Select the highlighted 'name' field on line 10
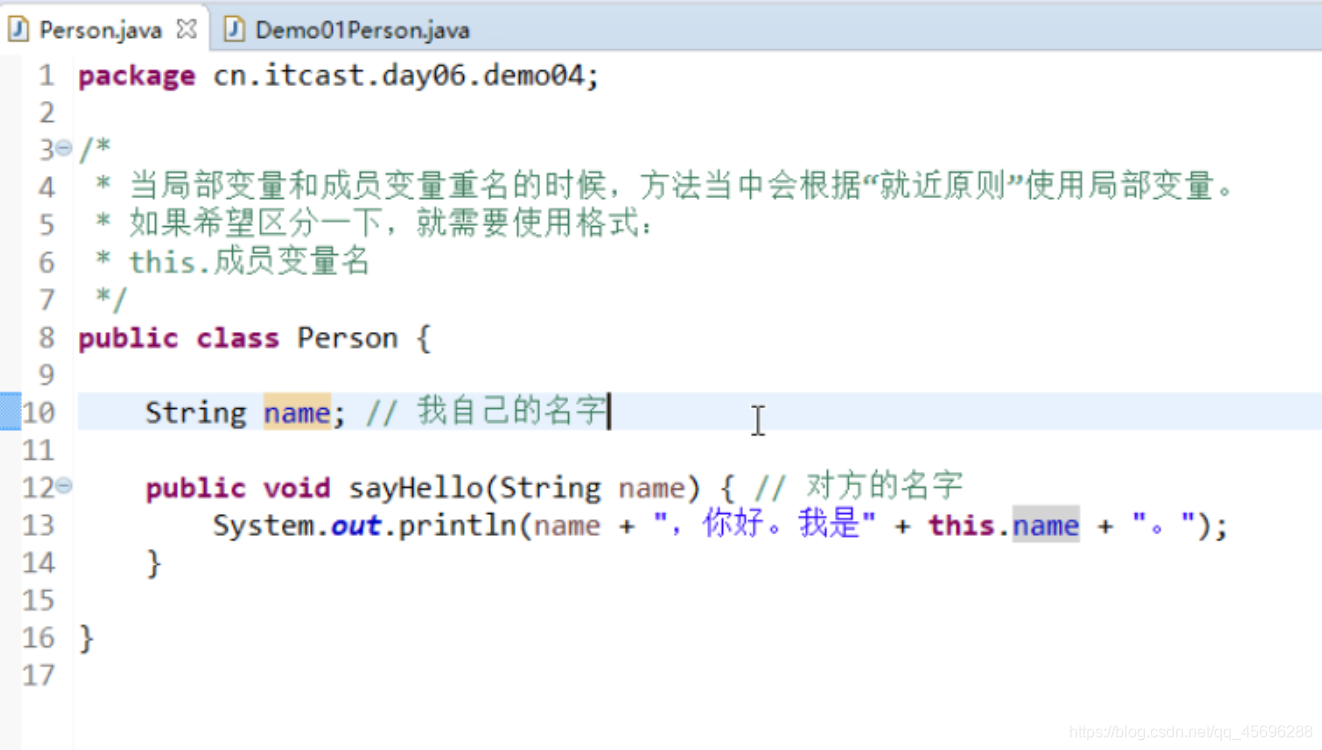The image size is (1322, 750). point(297,412)
